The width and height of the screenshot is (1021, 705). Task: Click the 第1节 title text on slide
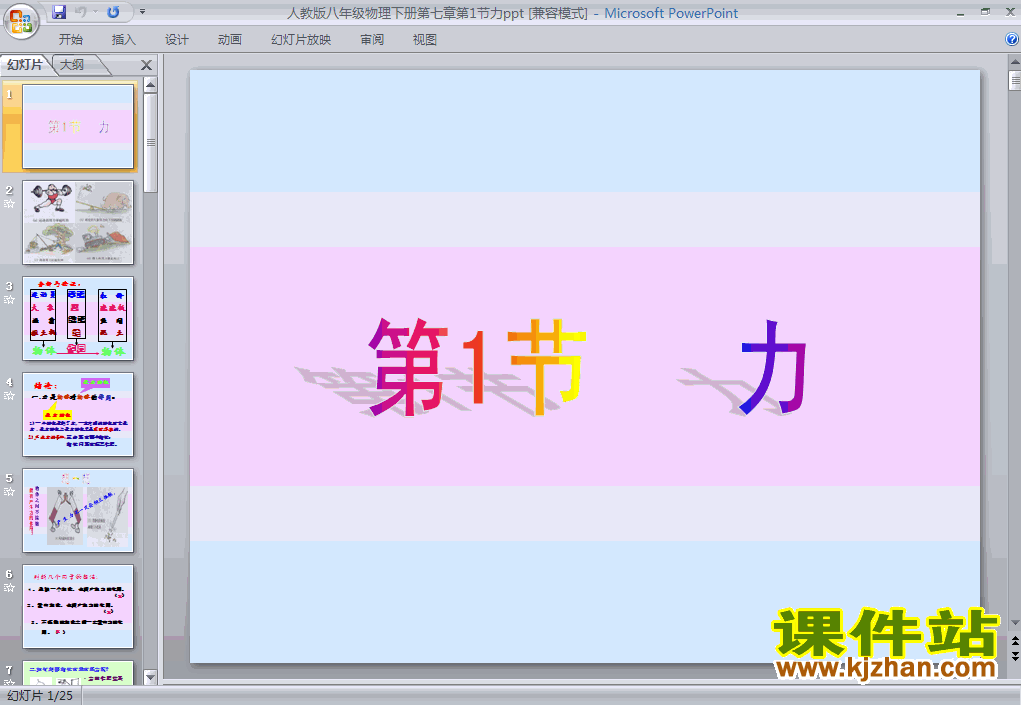click(x=477, y=367)
